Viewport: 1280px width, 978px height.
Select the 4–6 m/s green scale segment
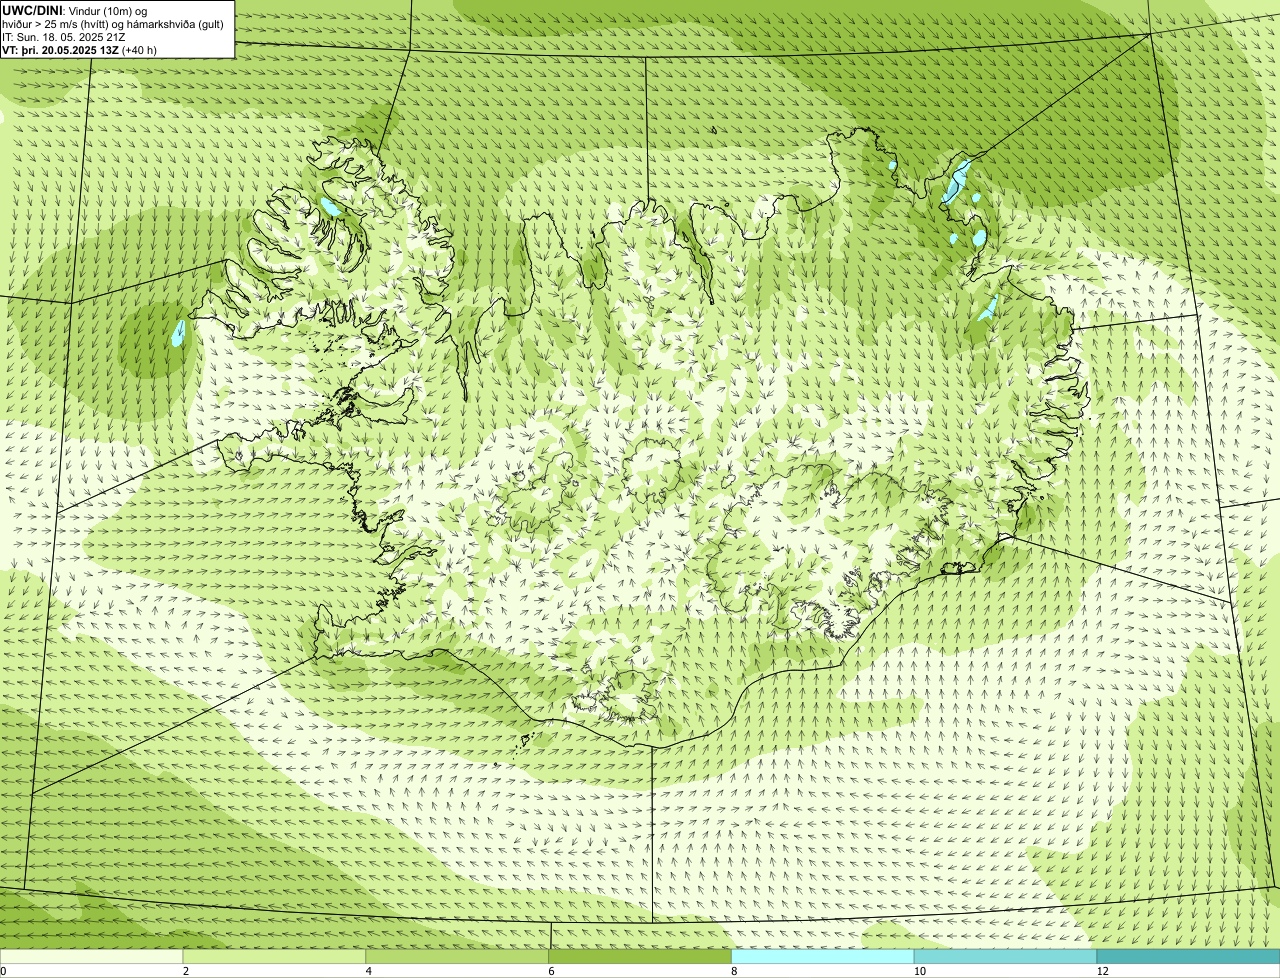[458, 956]
